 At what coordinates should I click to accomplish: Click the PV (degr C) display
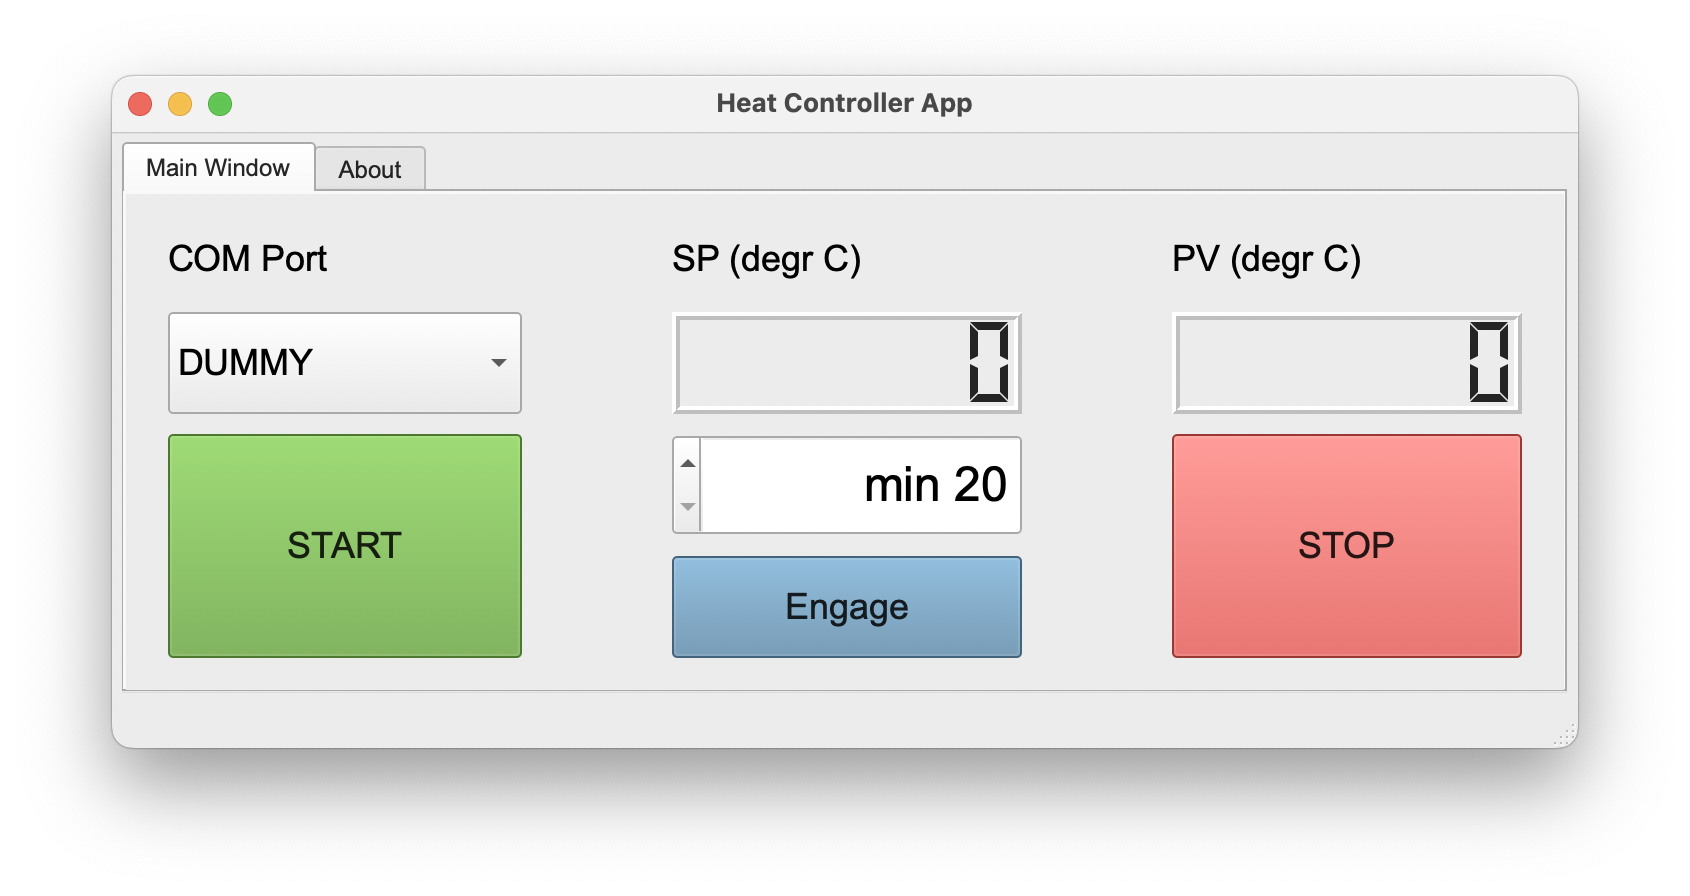coord(1346,363)
